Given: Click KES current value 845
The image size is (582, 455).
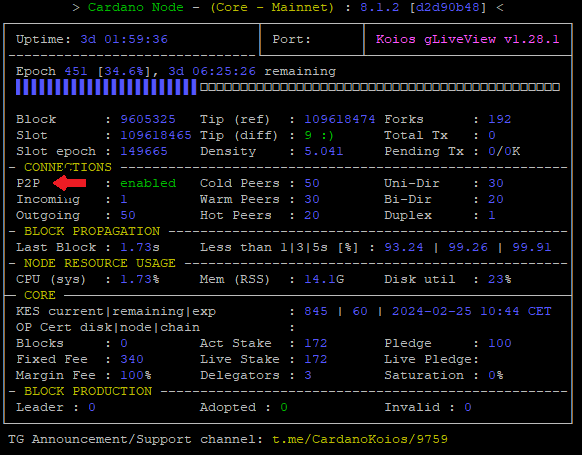Looking at the screenshot, I should 316,311.
